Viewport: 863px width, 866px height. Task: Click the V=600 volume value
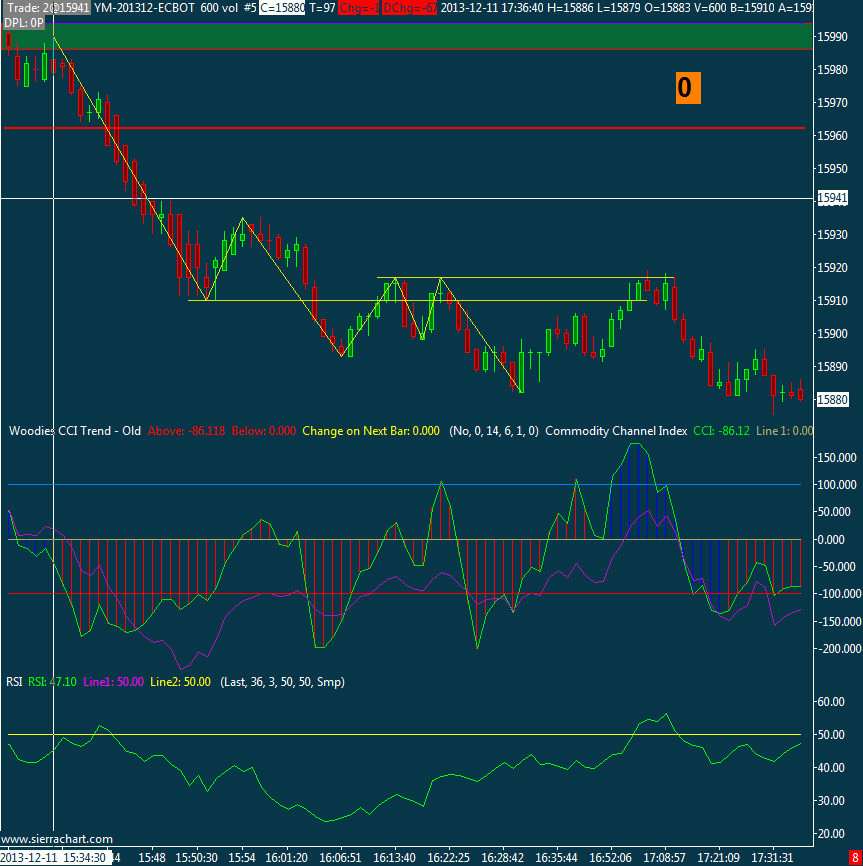(x=710, y=8)
